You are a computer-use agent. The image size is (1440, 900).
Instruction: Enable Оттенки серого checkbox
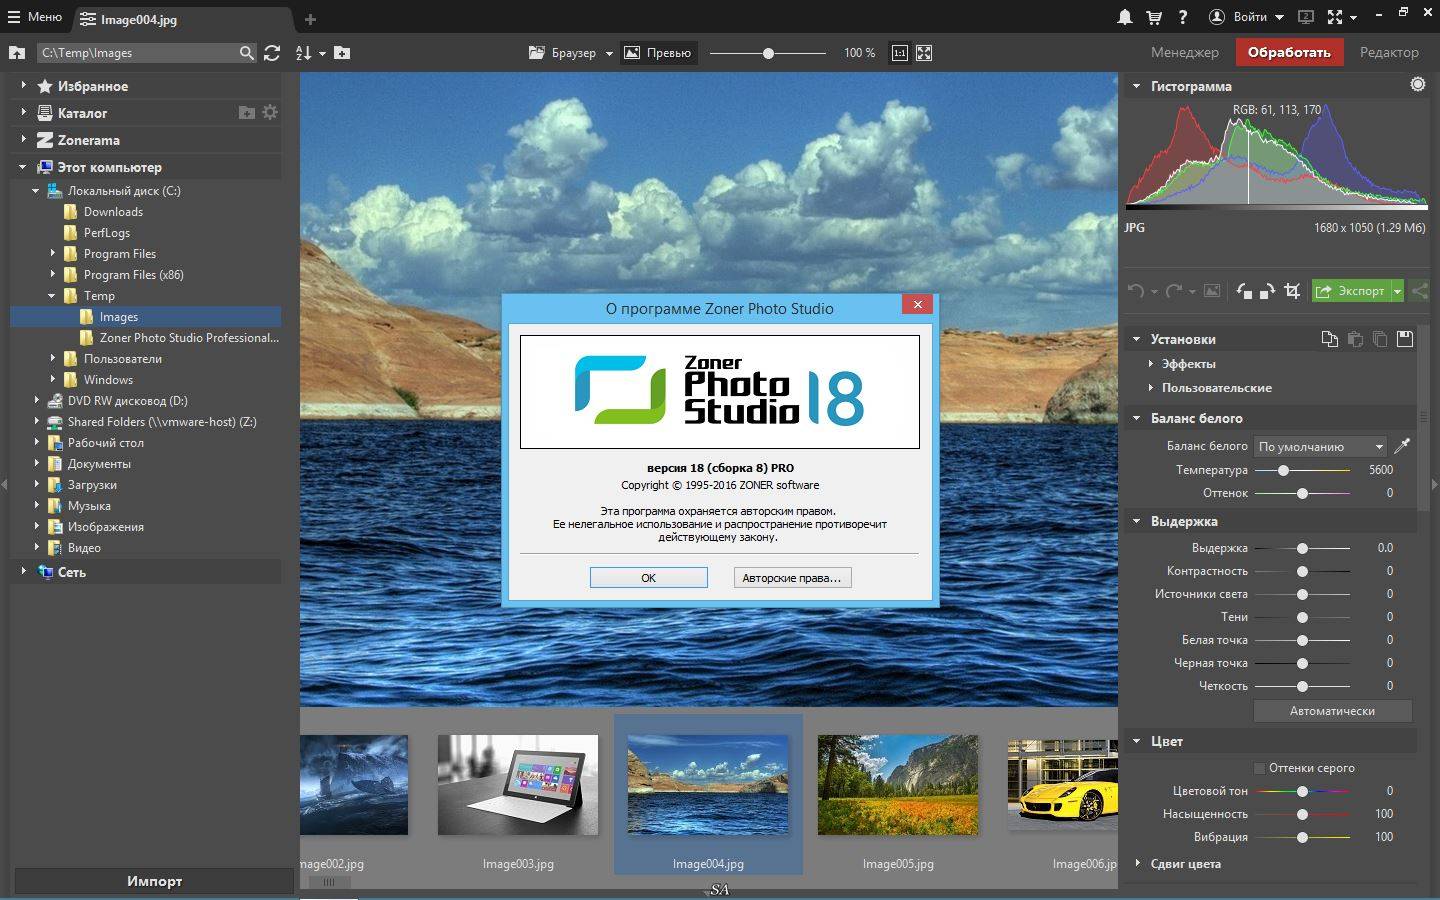click(1259, 768)
